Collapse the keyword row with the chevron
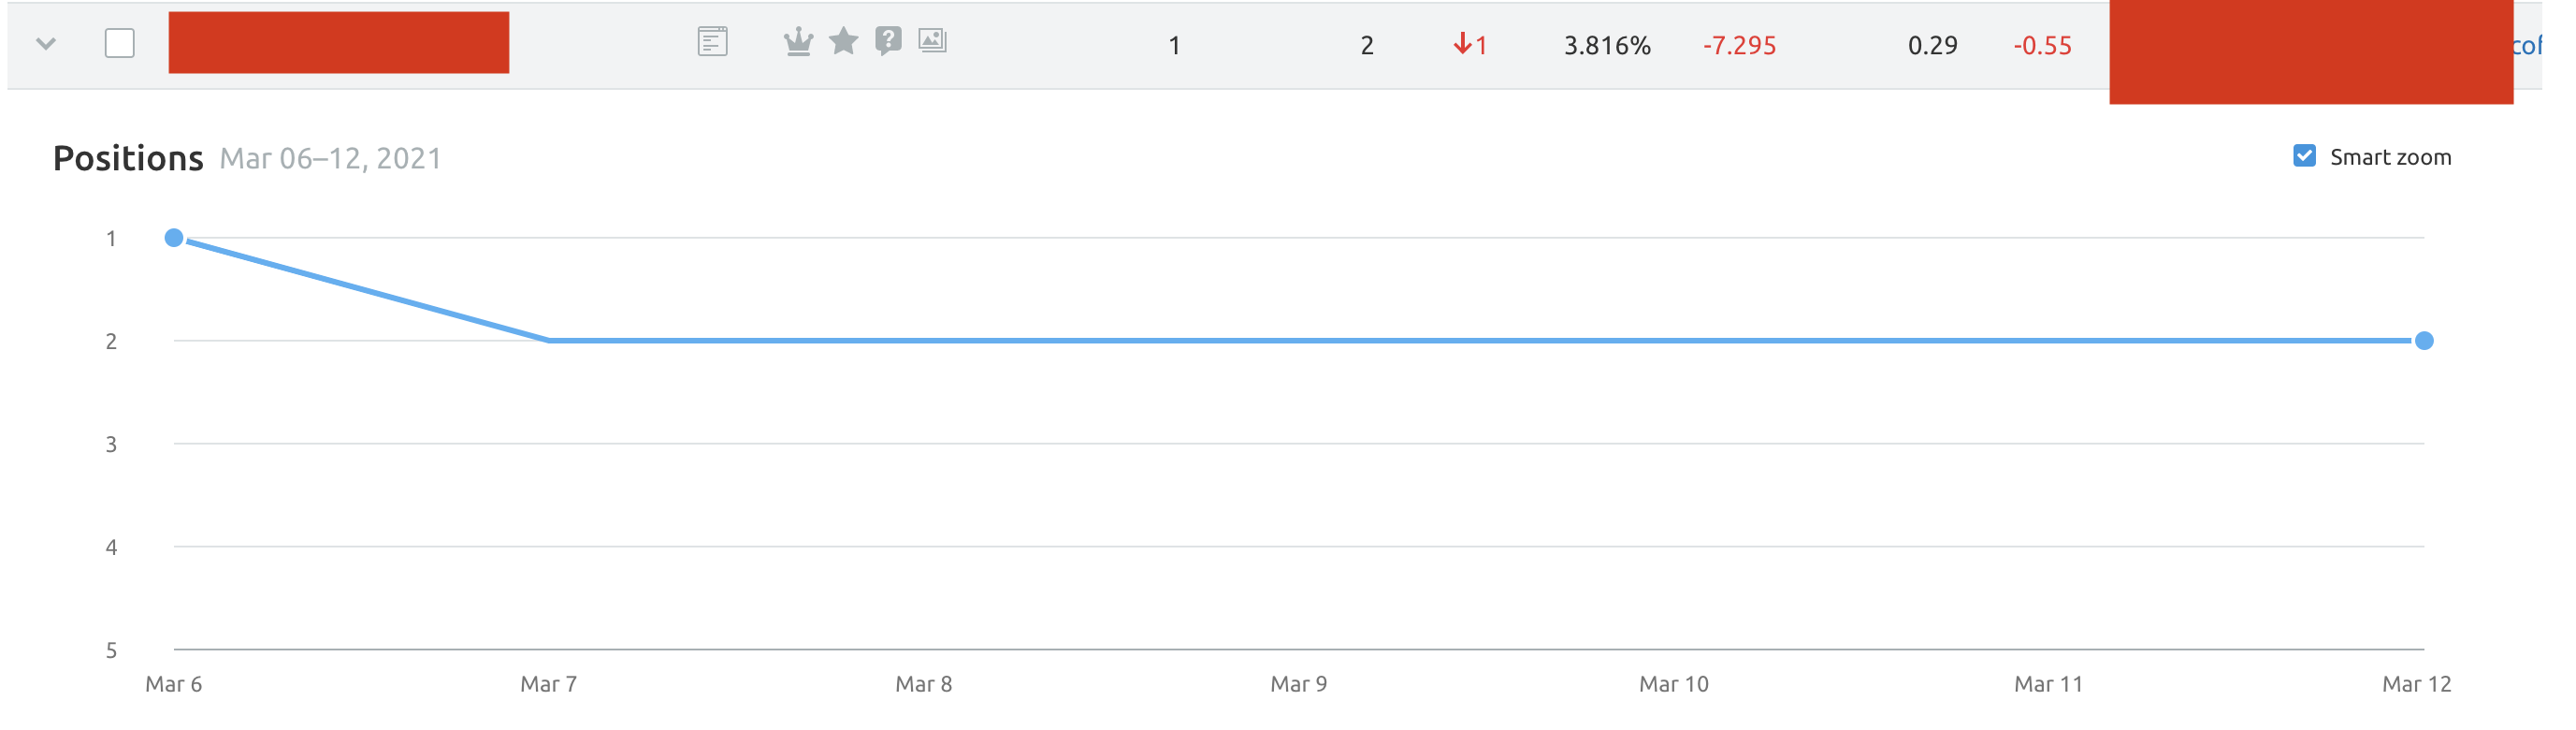2576x730 pixels. pyautogui.click(x=46, y=44)
